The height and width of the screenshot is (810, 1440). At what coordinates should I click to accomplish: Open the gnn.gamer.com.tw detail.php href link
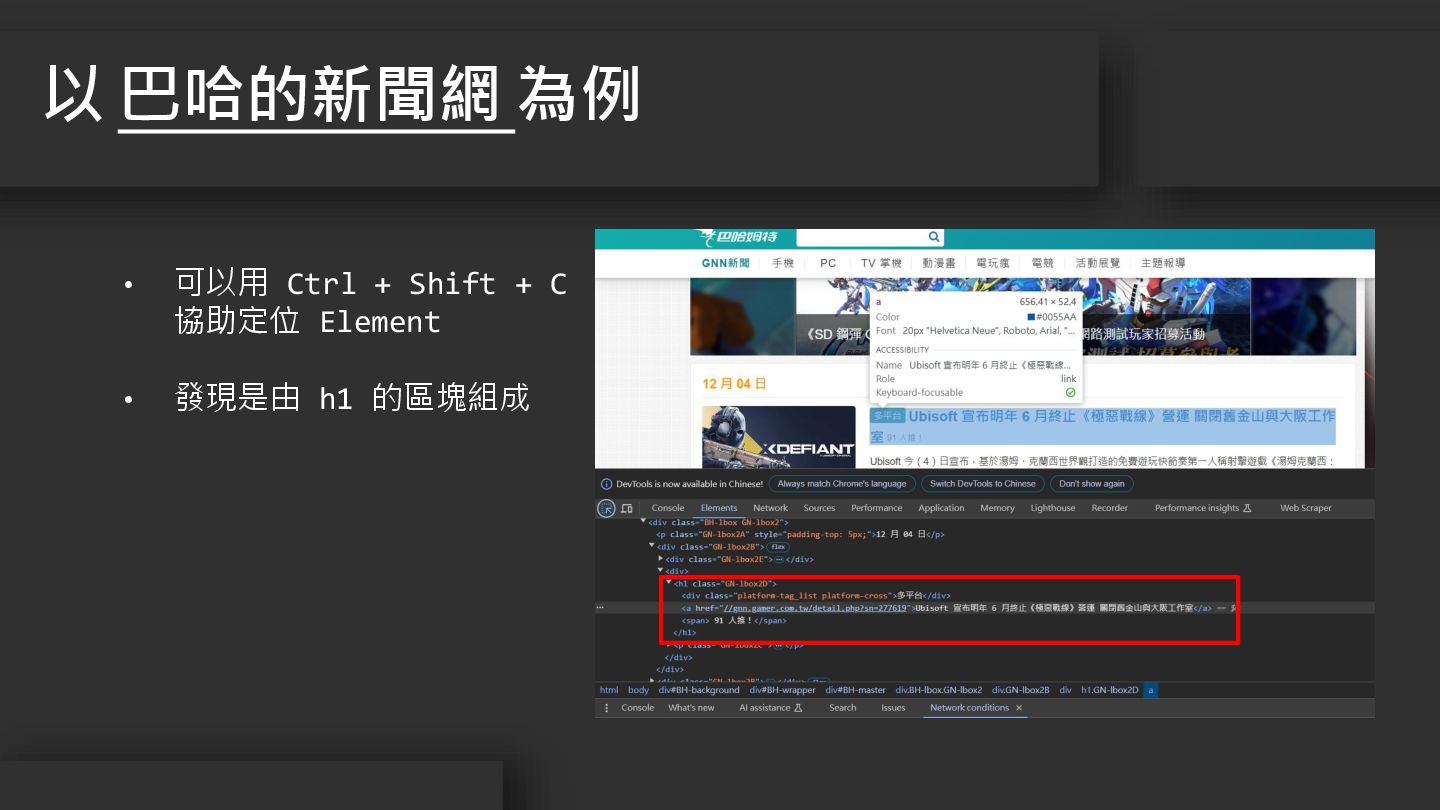[815, 607]
